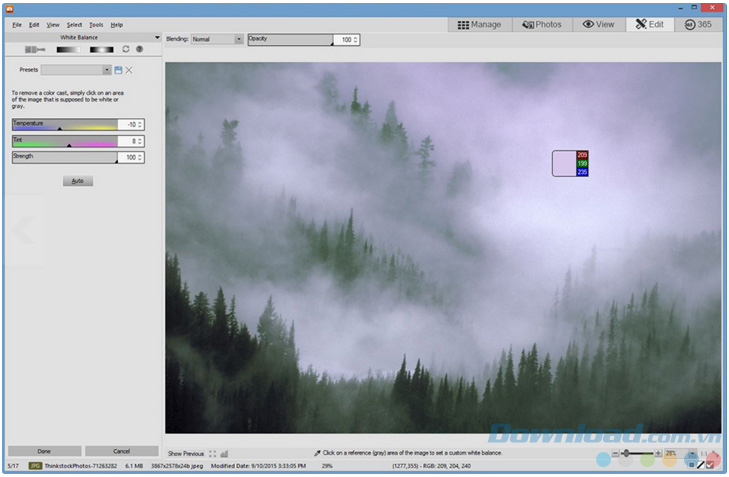729x477 pixels.
Task: Click the reset circular arrow icon
Action: (x=126, y=49)
